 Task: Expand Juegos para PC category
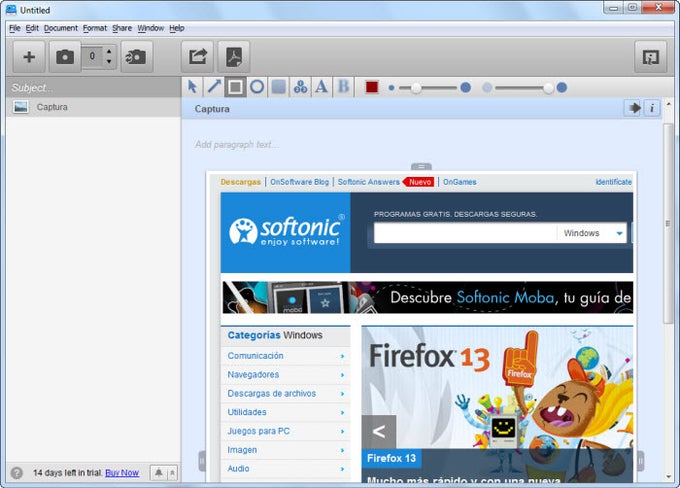[285, 431]
